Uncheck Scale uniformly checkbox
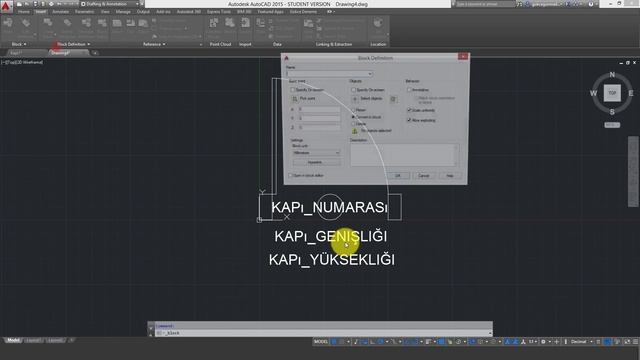 (x=409, y=110)
